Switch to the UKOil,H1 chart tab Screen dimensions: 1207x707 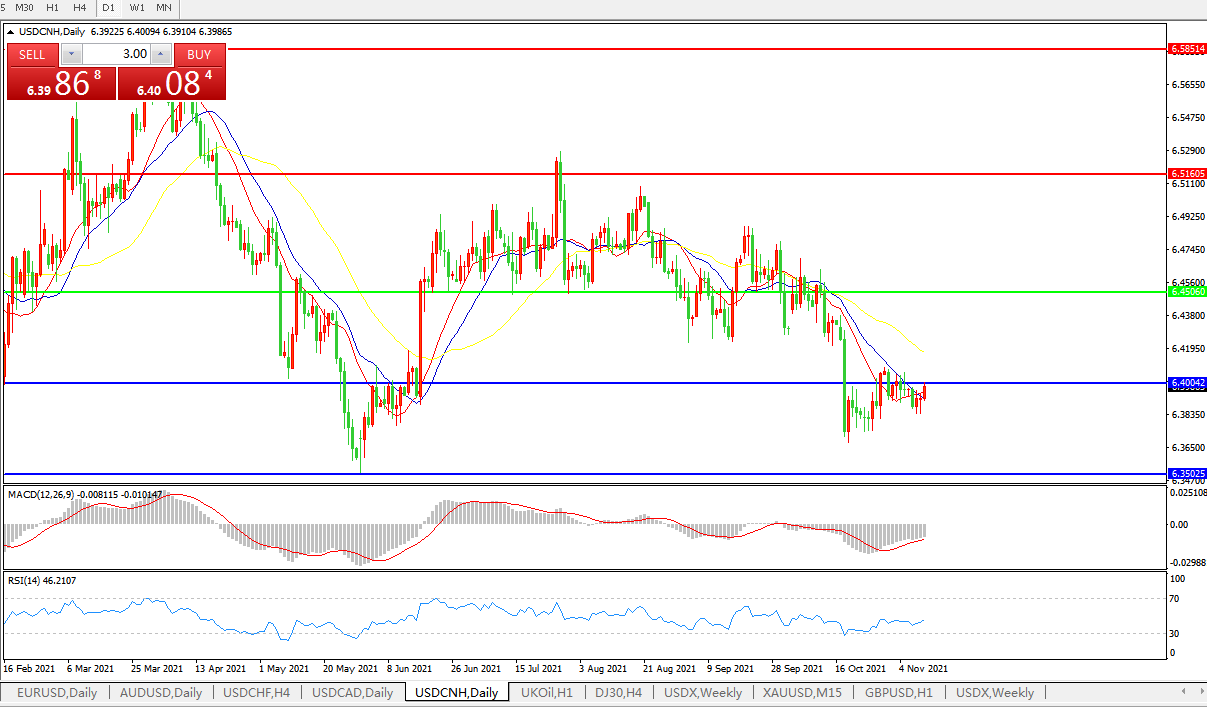pos(546,692)
